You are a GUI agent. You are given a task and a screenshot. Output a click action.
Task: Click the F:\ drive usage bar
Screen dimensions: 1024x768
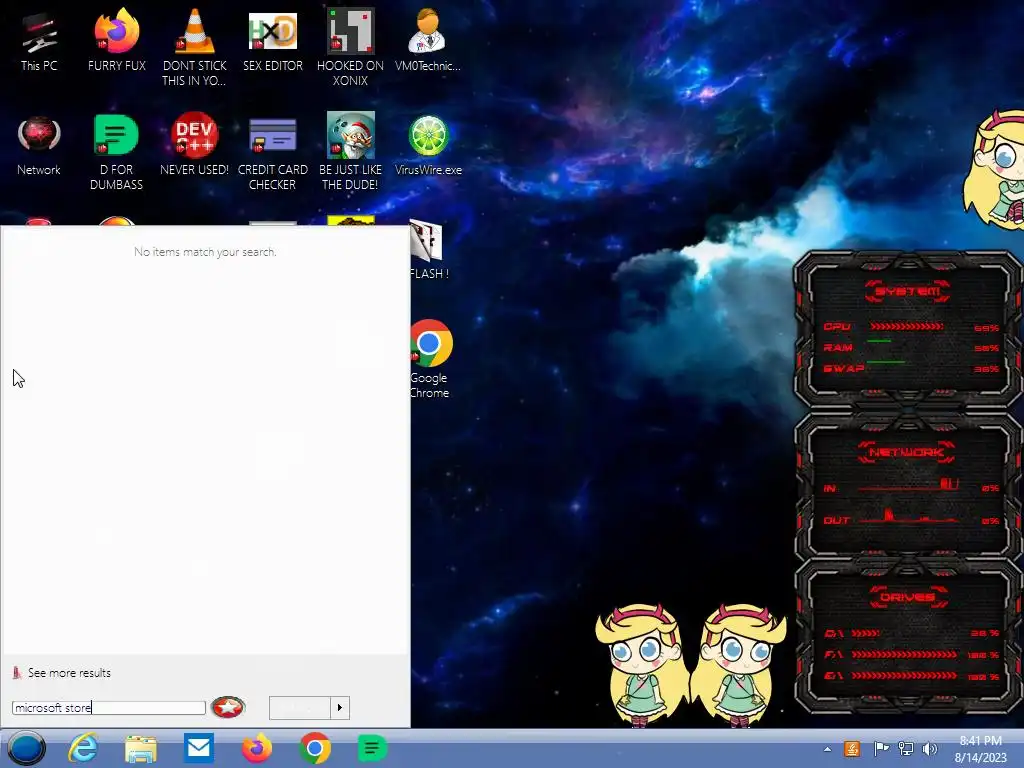pos(904,654)
